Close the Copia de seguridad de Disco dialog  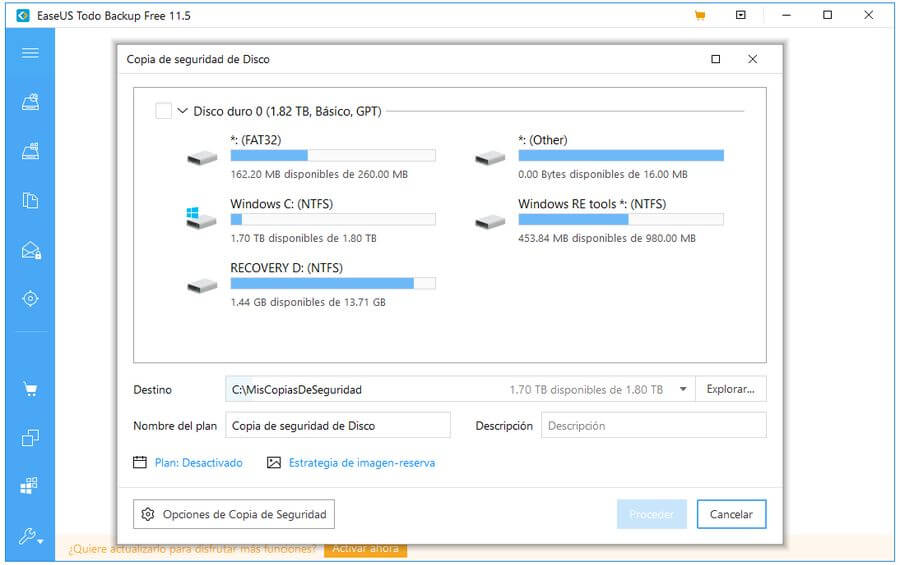click(752, 59)
